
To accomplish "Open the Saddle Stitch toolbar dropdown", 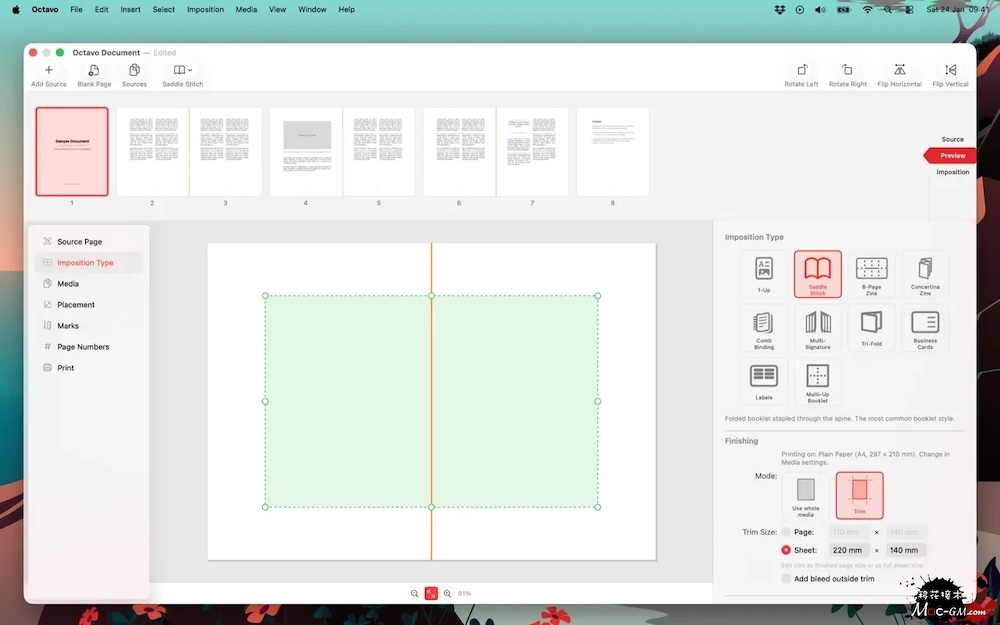I will click(x=182, y=71).
